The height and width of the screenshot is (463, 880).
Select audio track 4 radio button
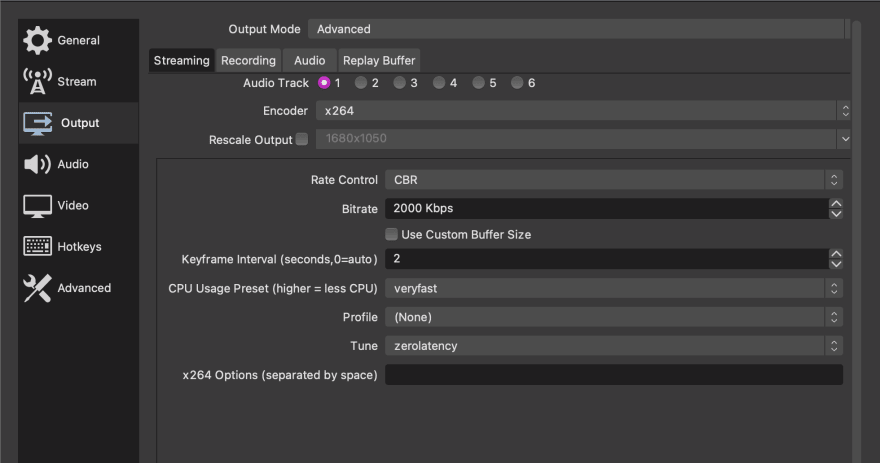(x=439, y=83)
